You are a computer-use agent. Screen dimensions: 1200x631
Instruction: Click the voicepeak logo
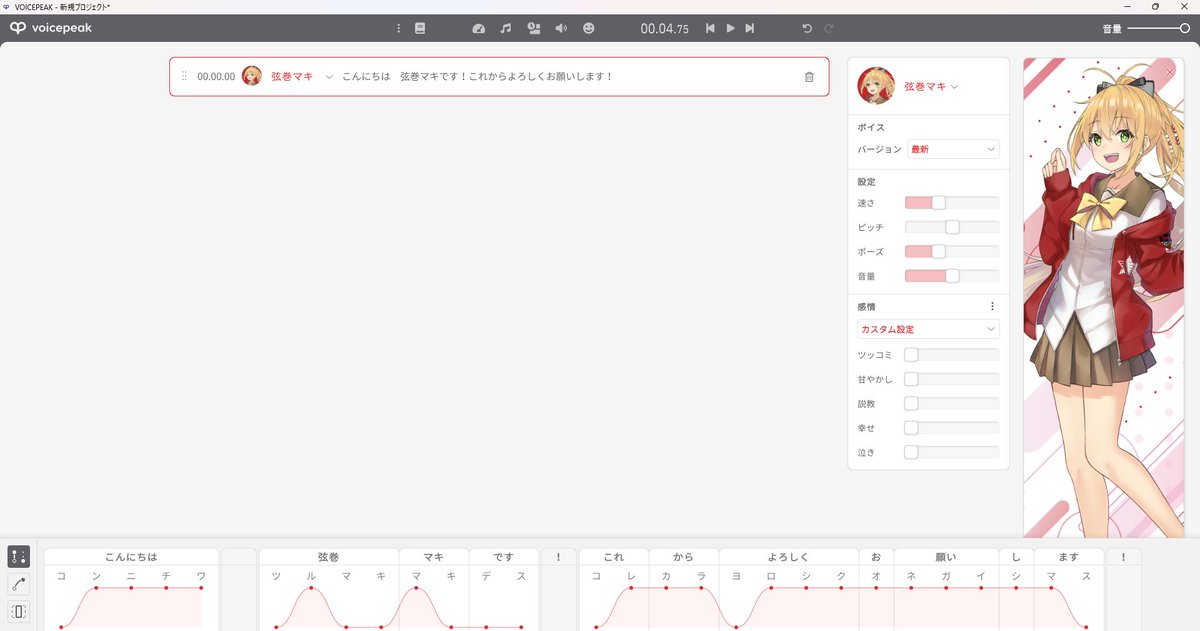[x=51, y=28]
